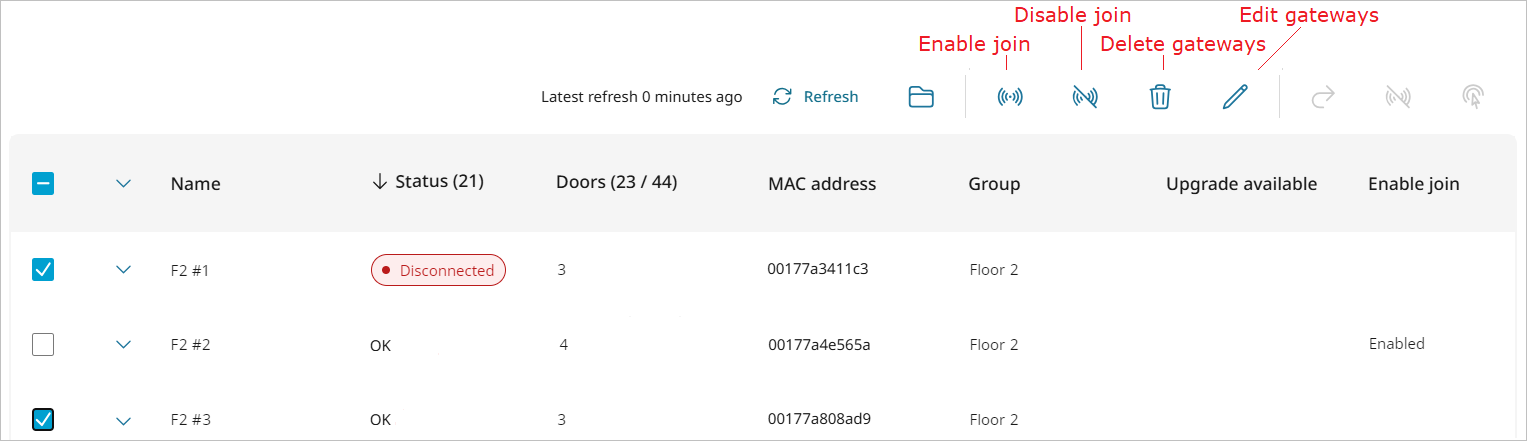Viewport: 1527px width, 441px height.
Task: Click the greyed-out crossed antenna icon
Action: [x=1398, y=97]
